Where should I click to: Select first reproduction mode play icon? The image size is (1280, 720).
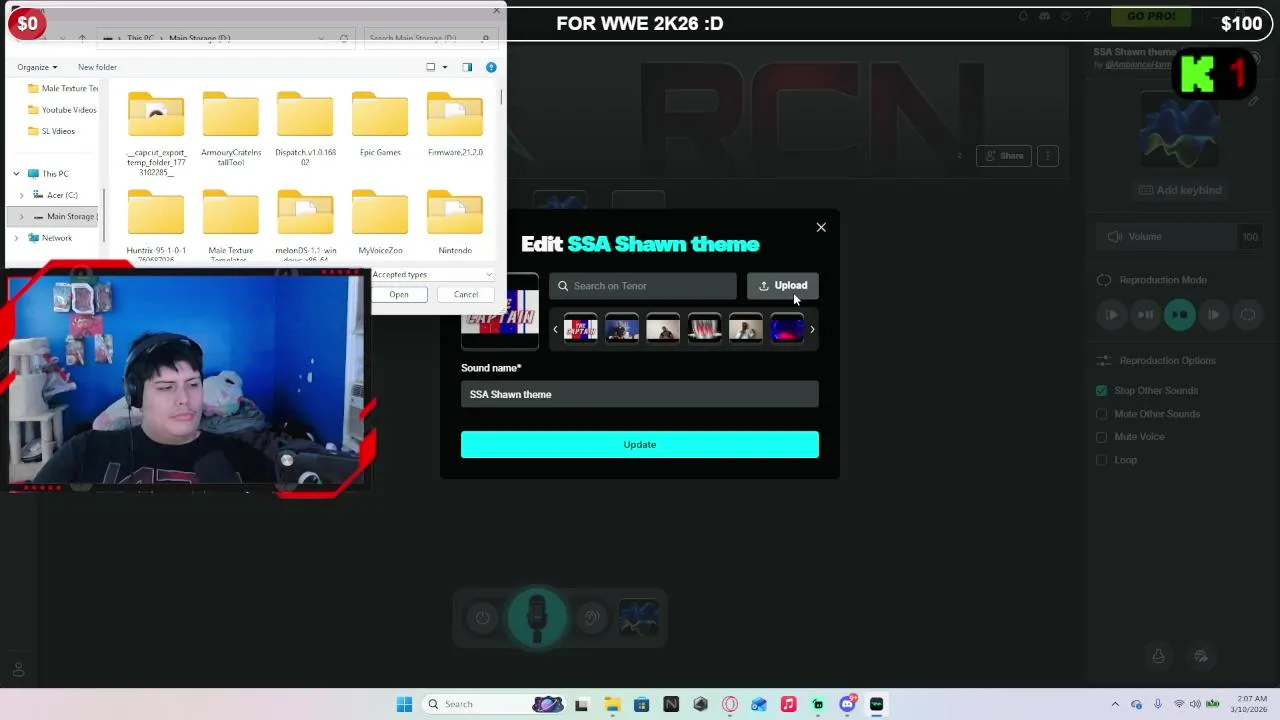click(1111, 315)
